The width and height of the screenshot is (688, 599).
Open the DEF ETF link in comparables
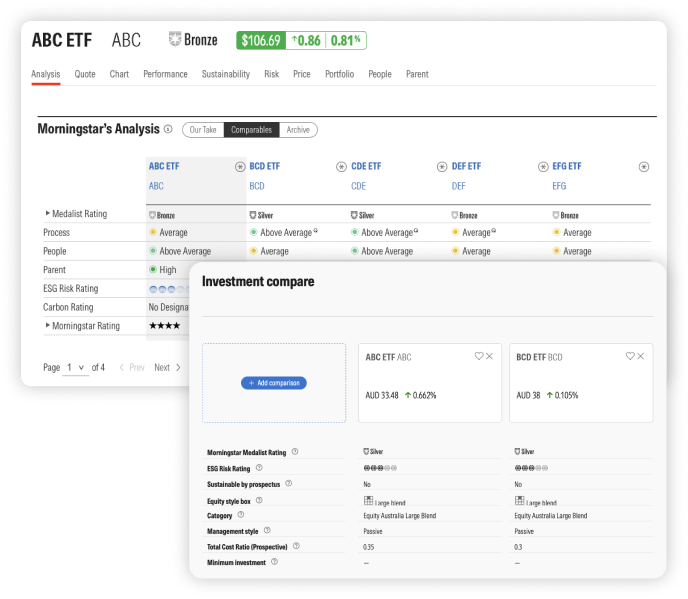click(466, 166)
